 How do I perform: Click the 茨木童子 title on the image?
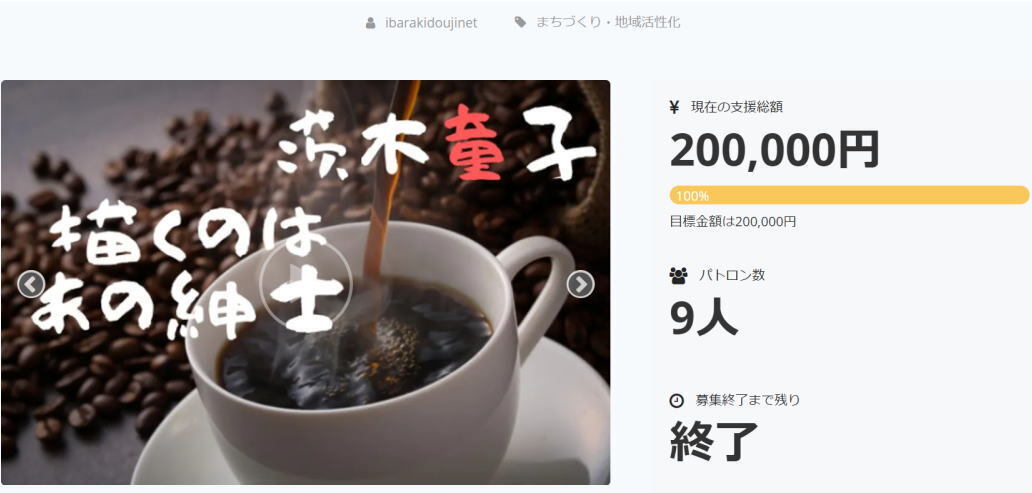pos(436,143)
